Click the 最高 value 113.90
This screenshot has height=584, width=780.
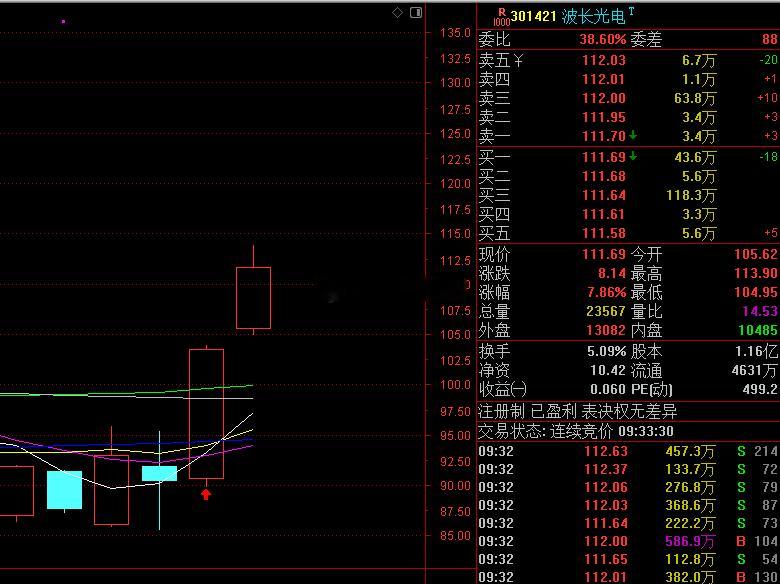point(756,274)
